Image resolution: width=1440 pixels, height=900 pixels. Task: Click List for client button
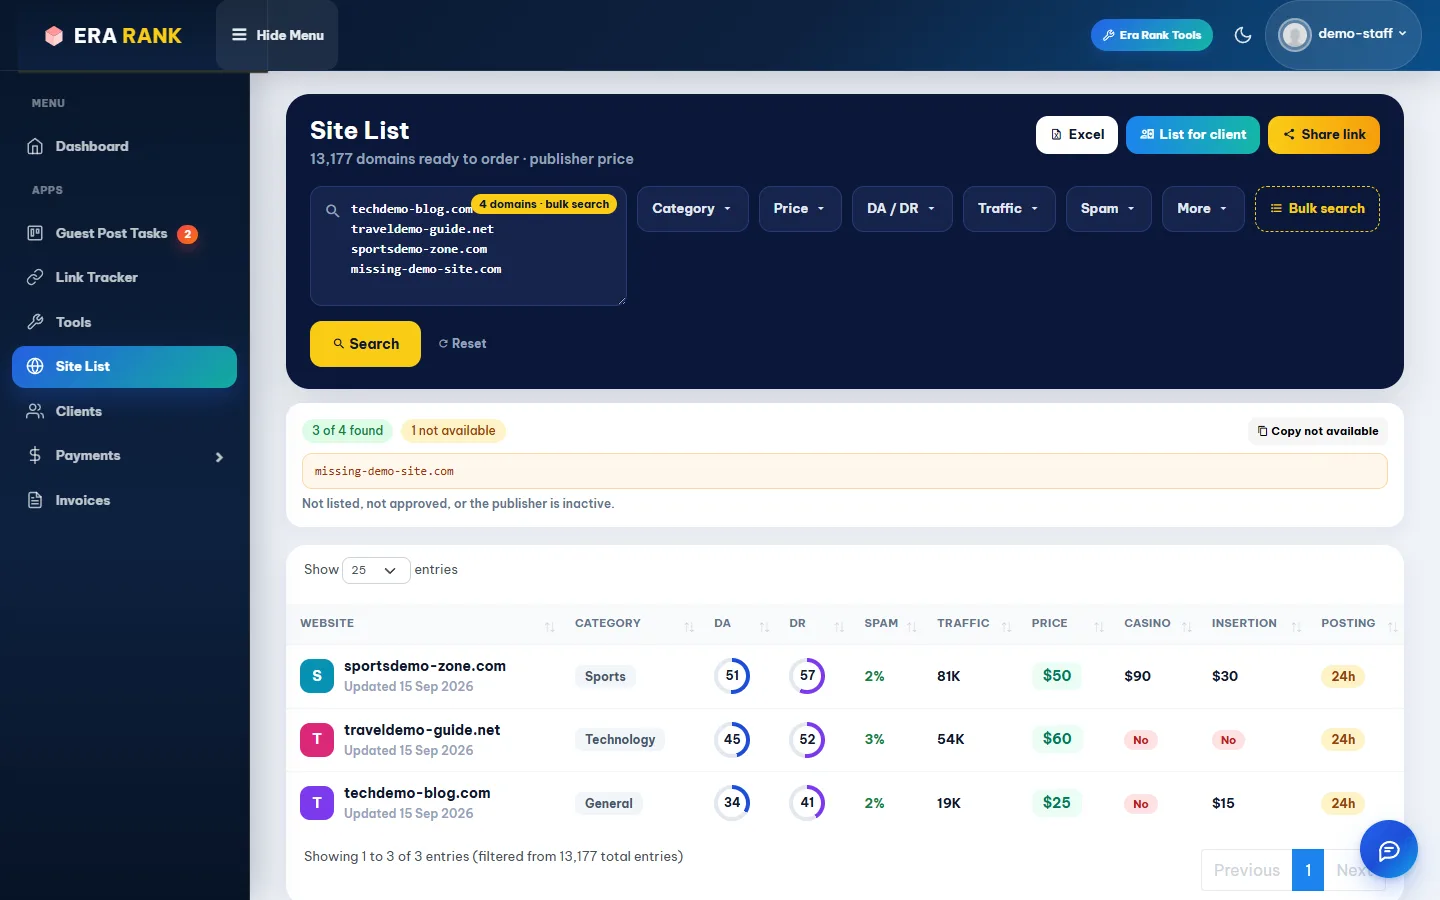click(x=1192, y=134)
